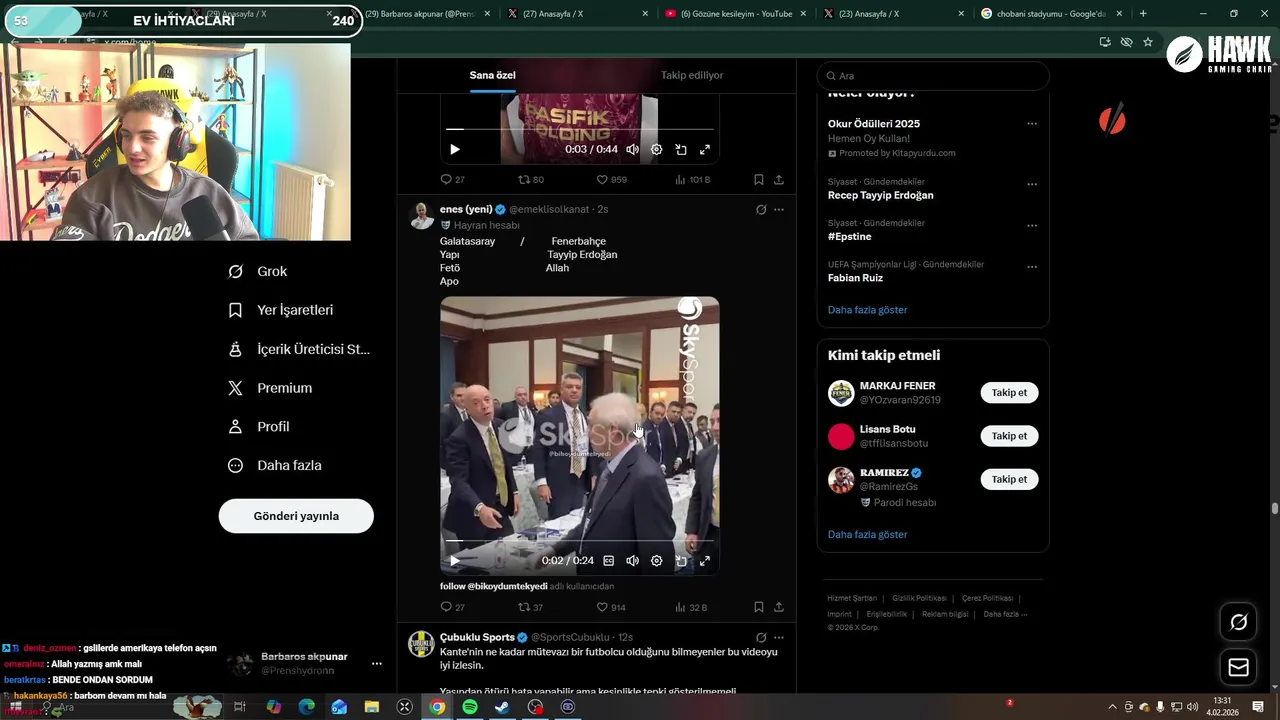Reply to the enes (yeni) tweet
This screenshot has height=720, width=1280.
[x=452, y=607]
